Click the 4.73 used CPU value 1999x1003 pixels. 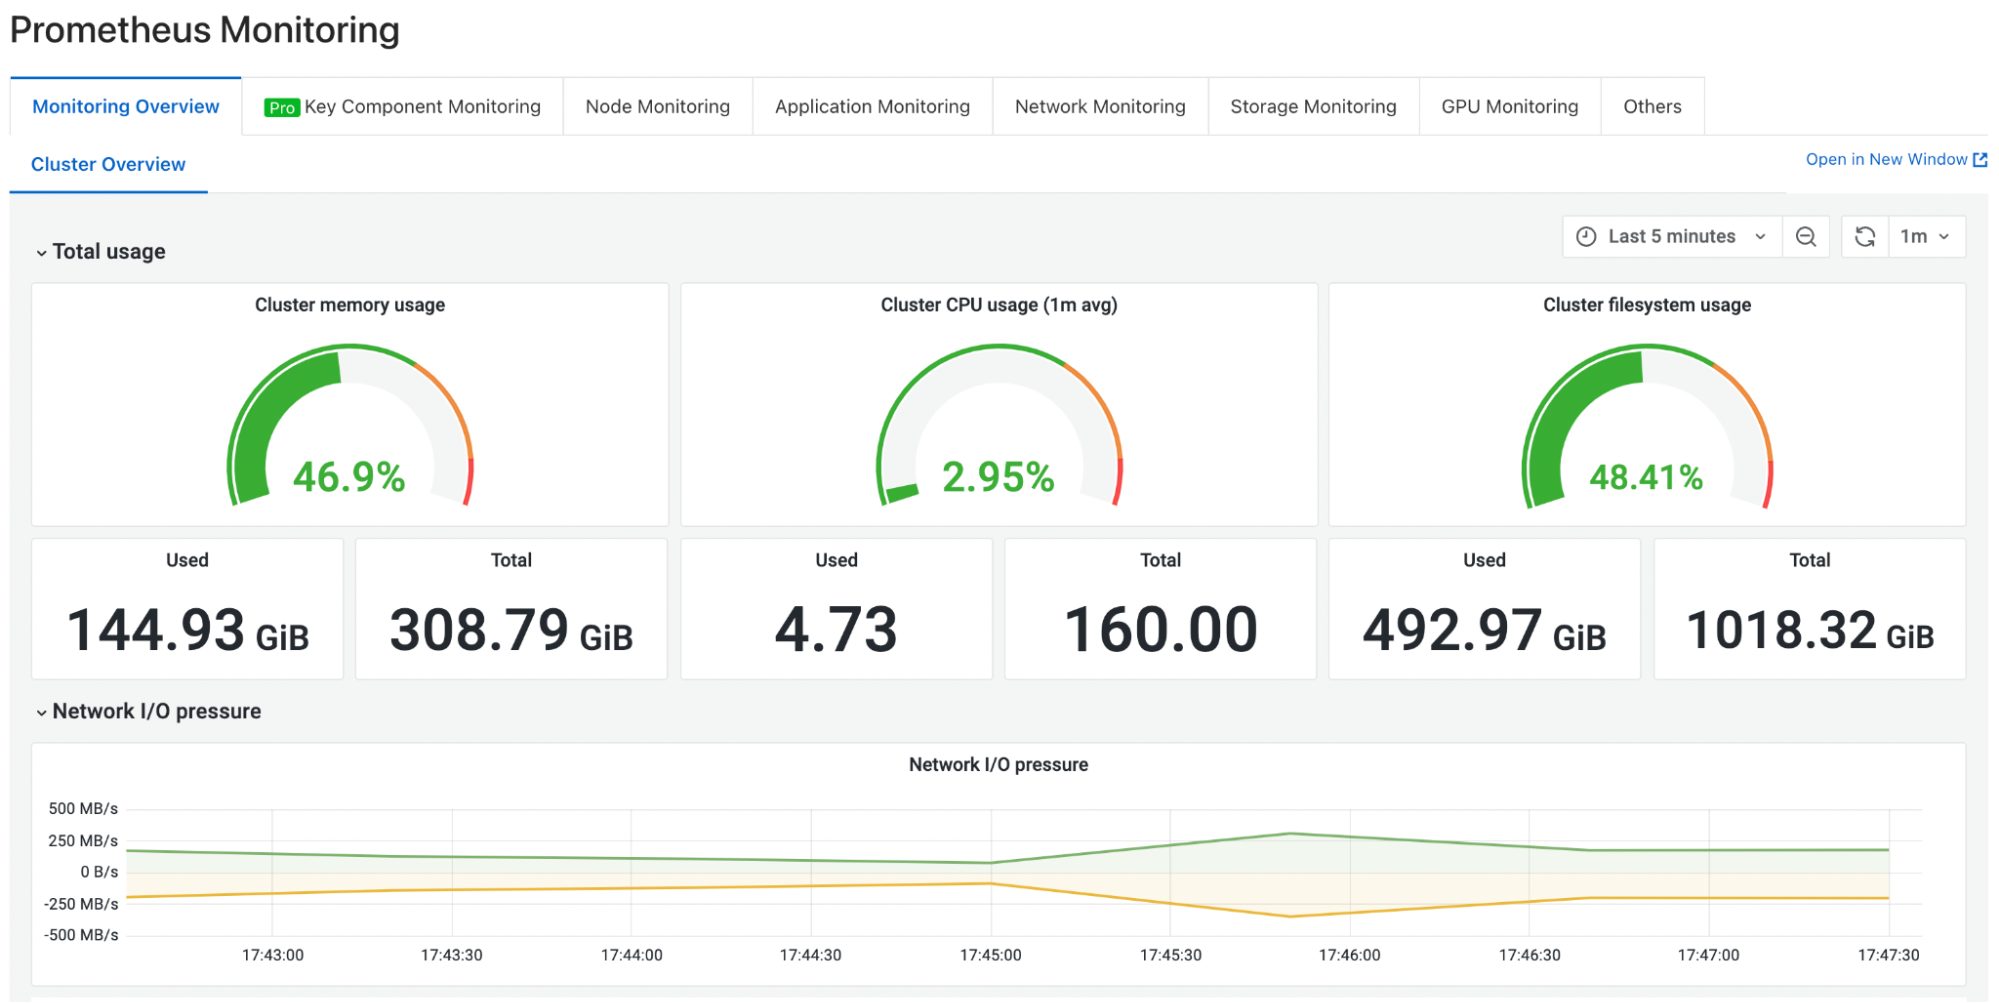click(836, 631)
